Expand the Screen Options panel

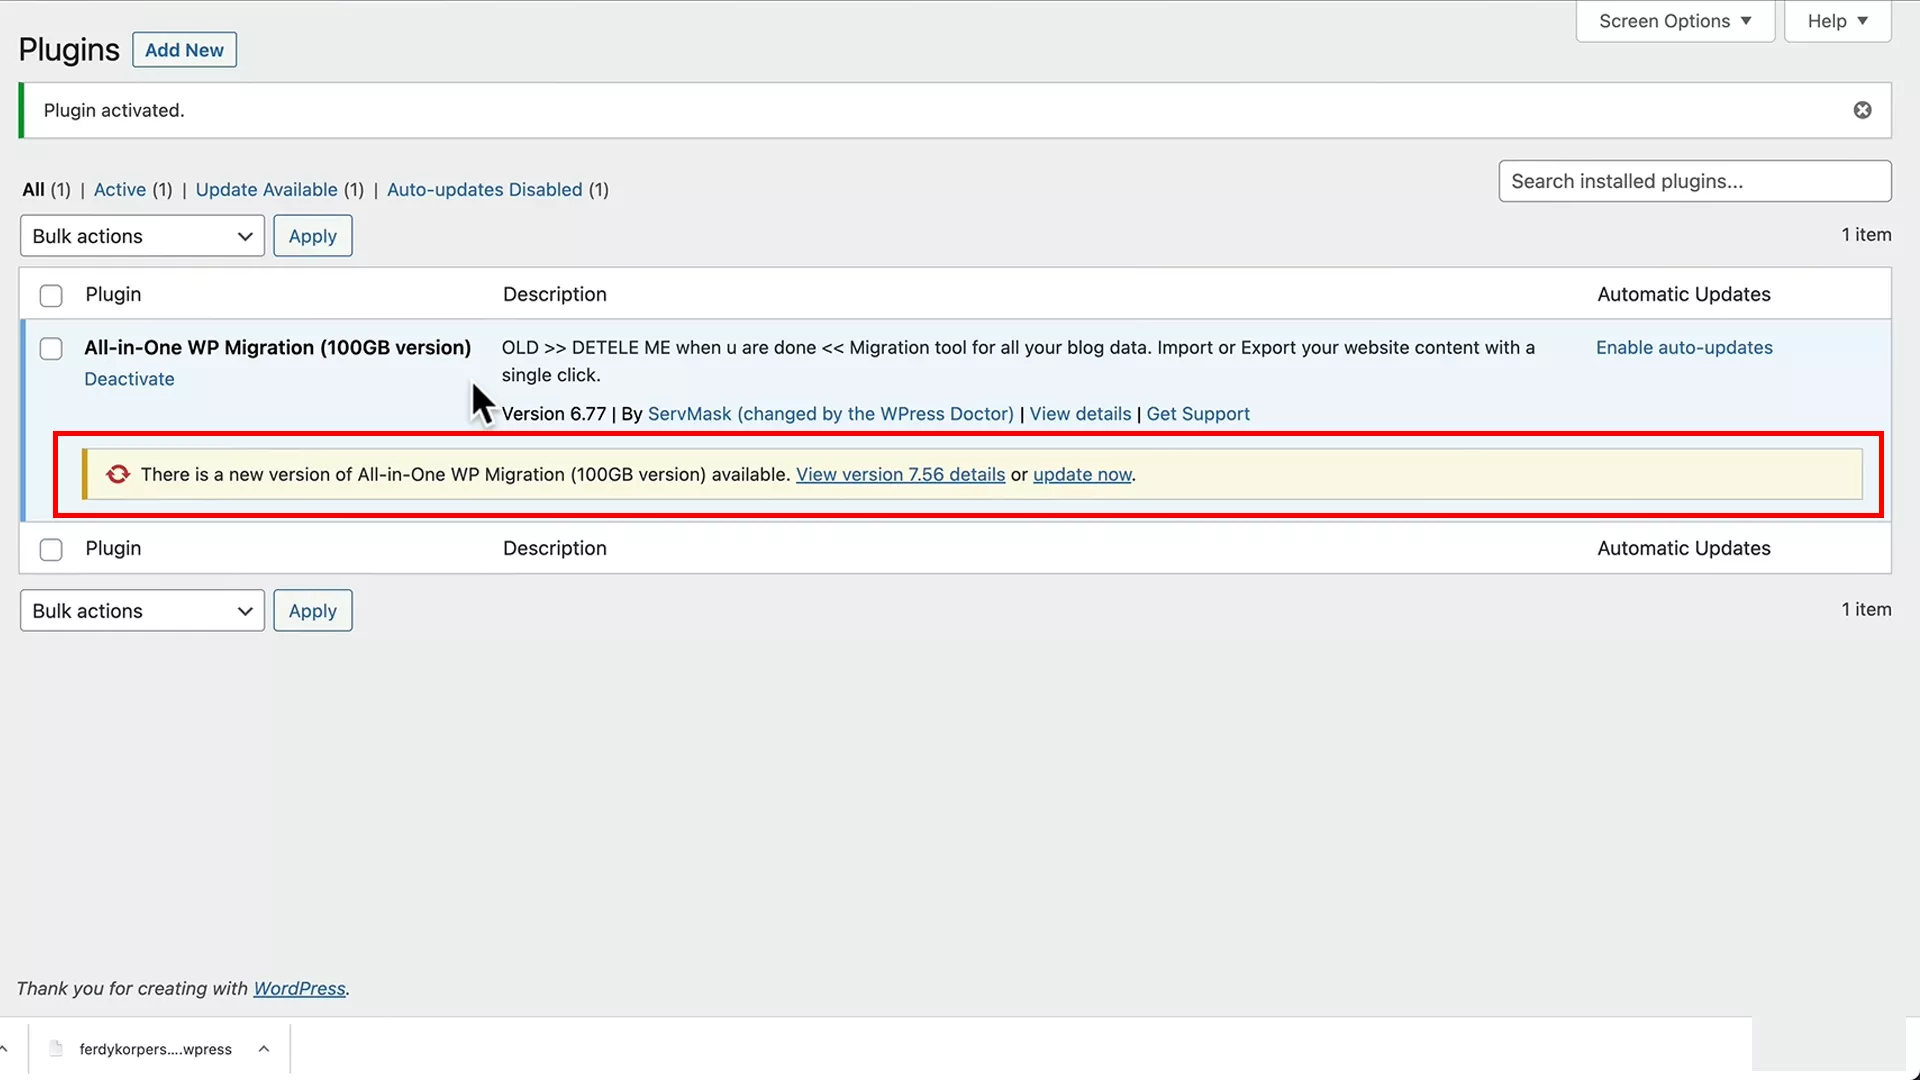[x=1675, y=21]
